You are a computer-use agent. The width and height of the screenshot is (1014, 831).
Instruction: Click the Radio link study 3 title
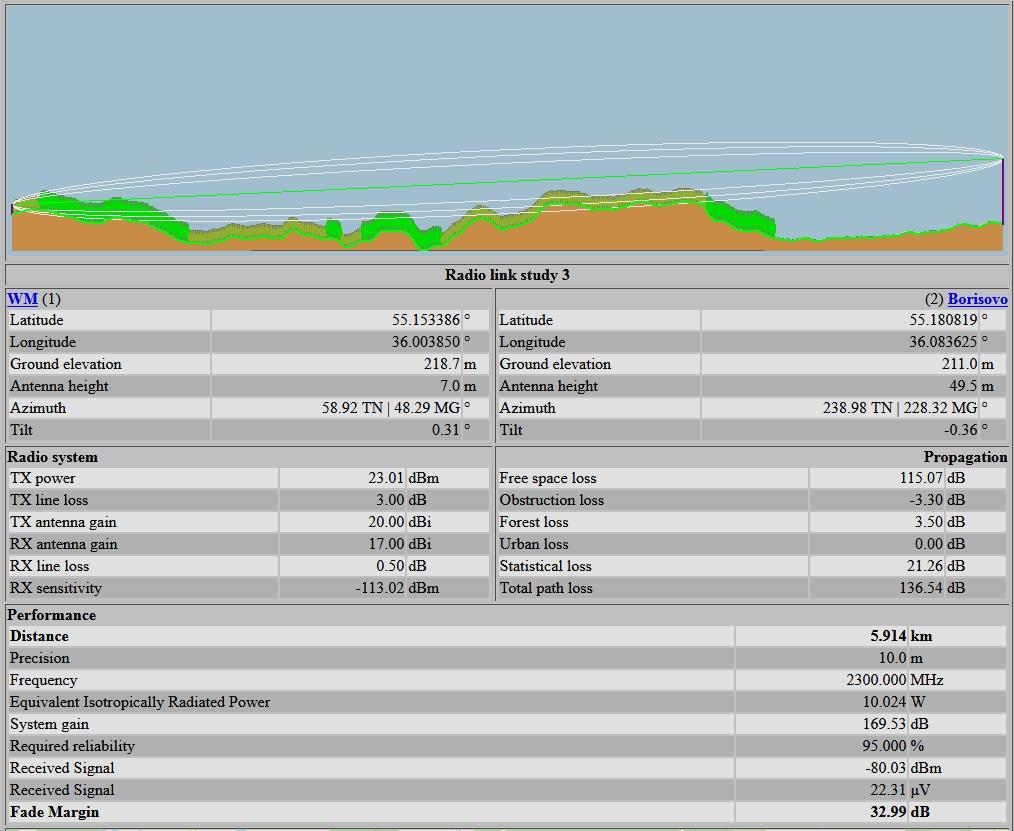[x=507, y=275]
